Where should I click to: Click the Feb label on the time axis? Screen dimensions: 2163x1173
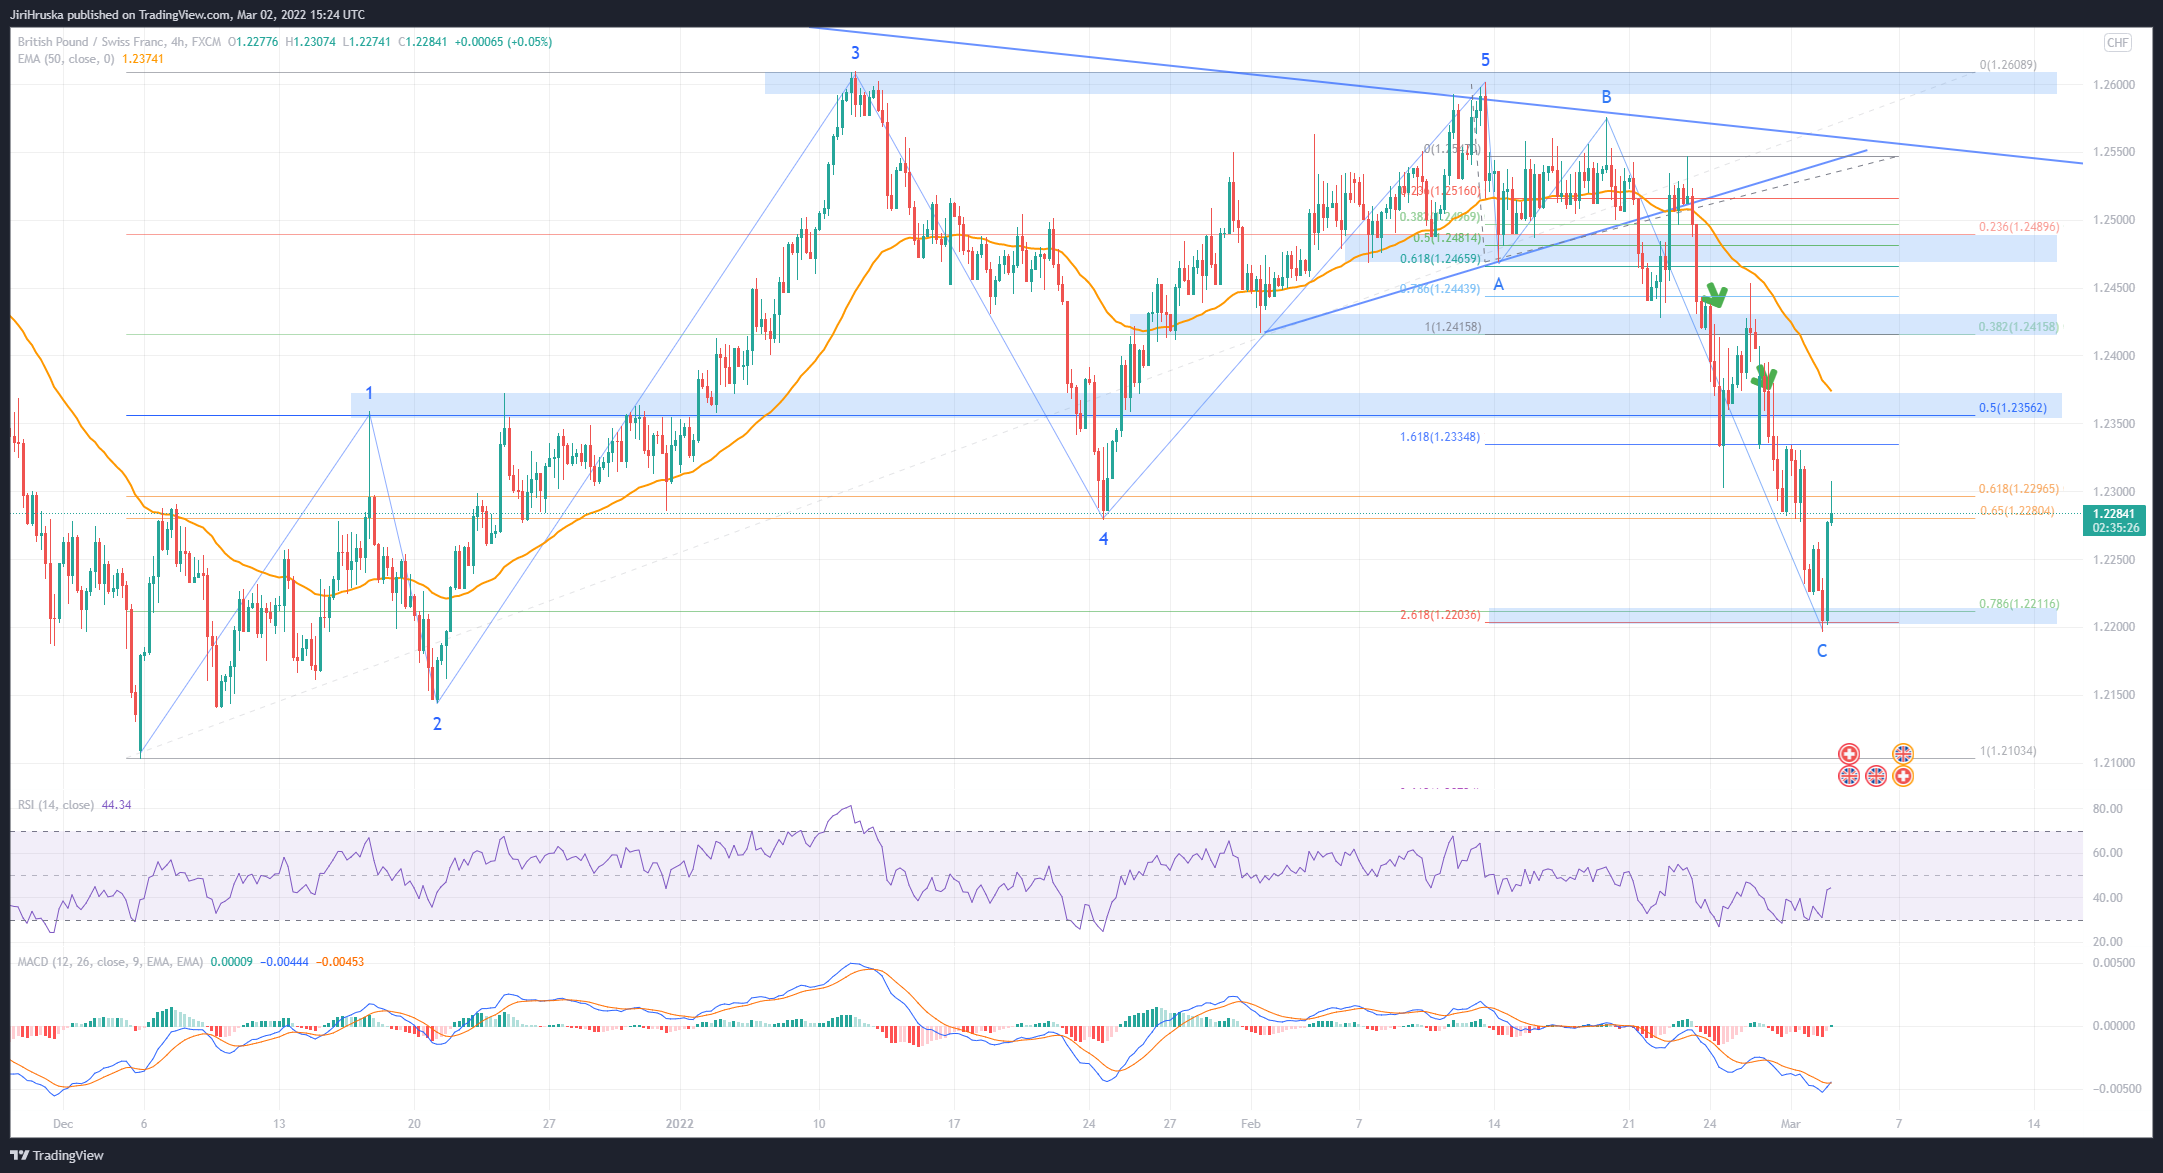(x=1250, y=1124)
